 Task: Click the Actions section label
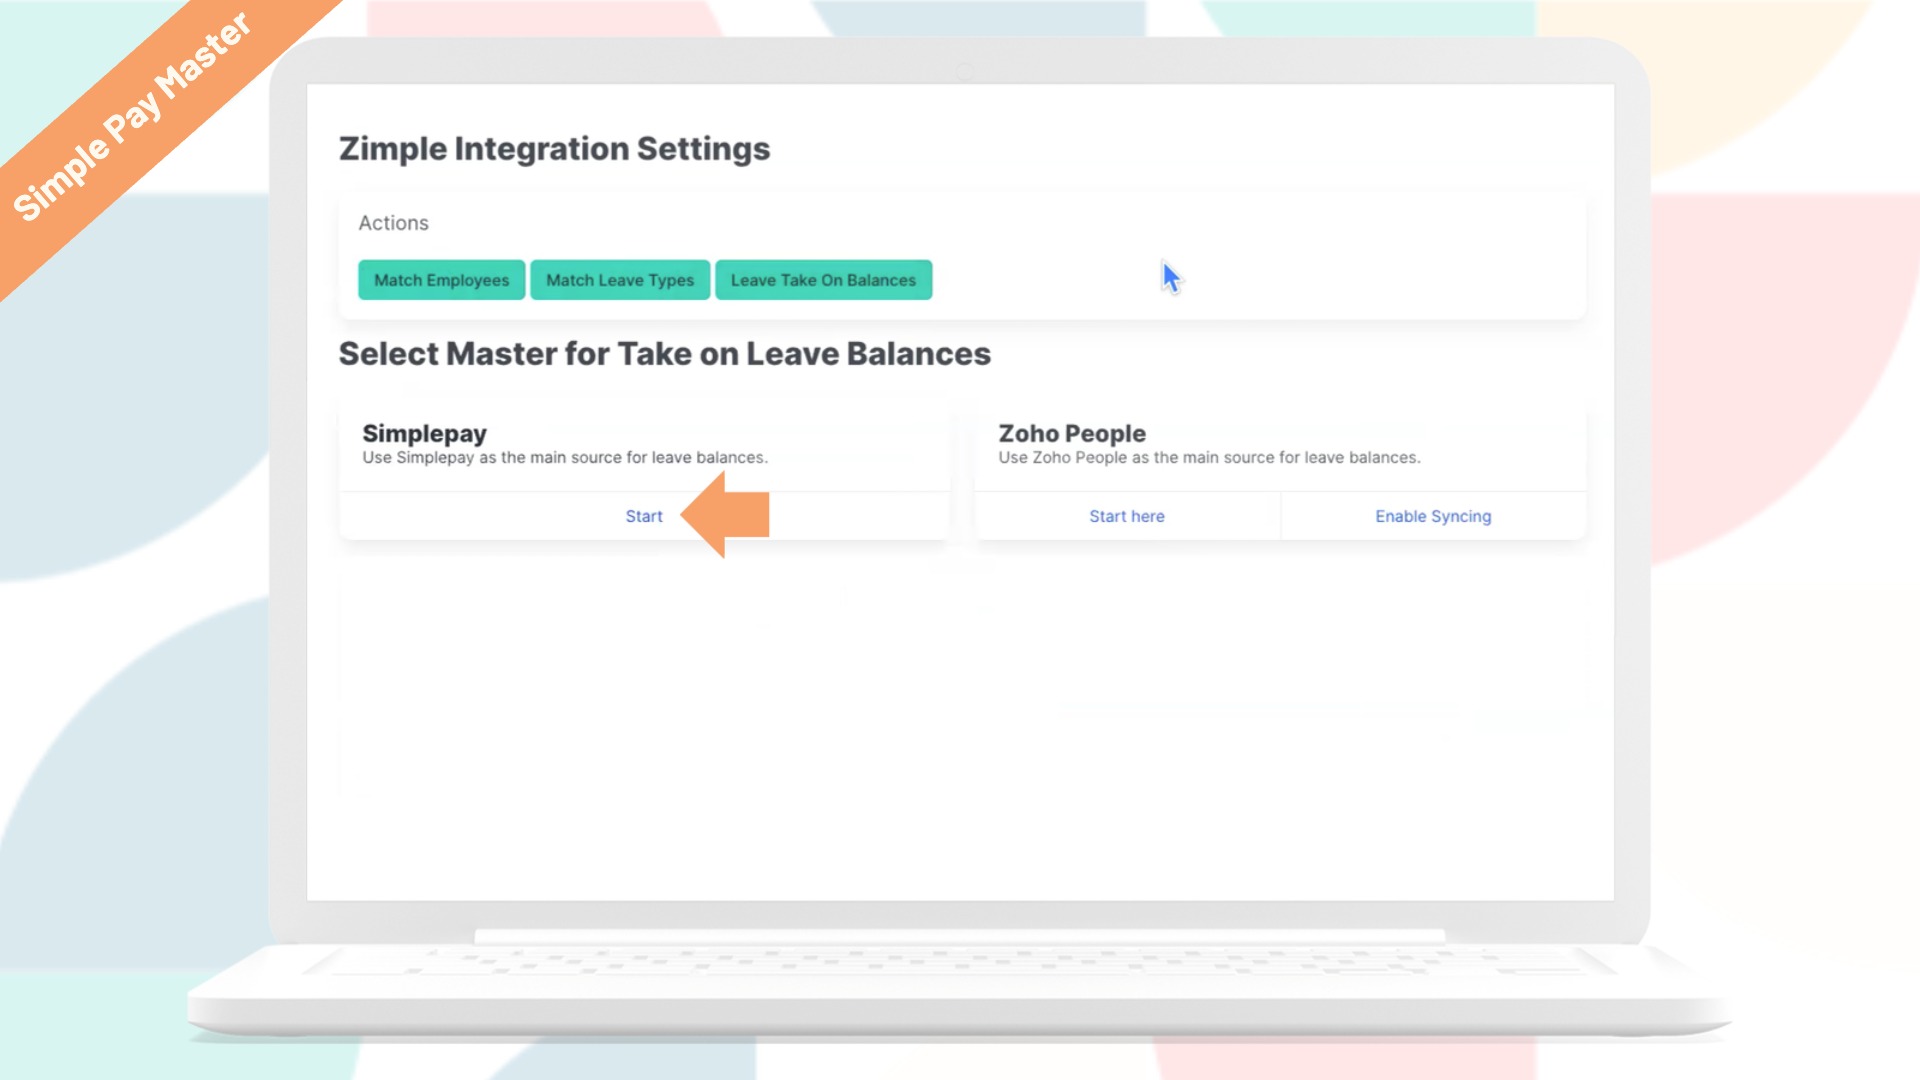[x=393, y=223]
